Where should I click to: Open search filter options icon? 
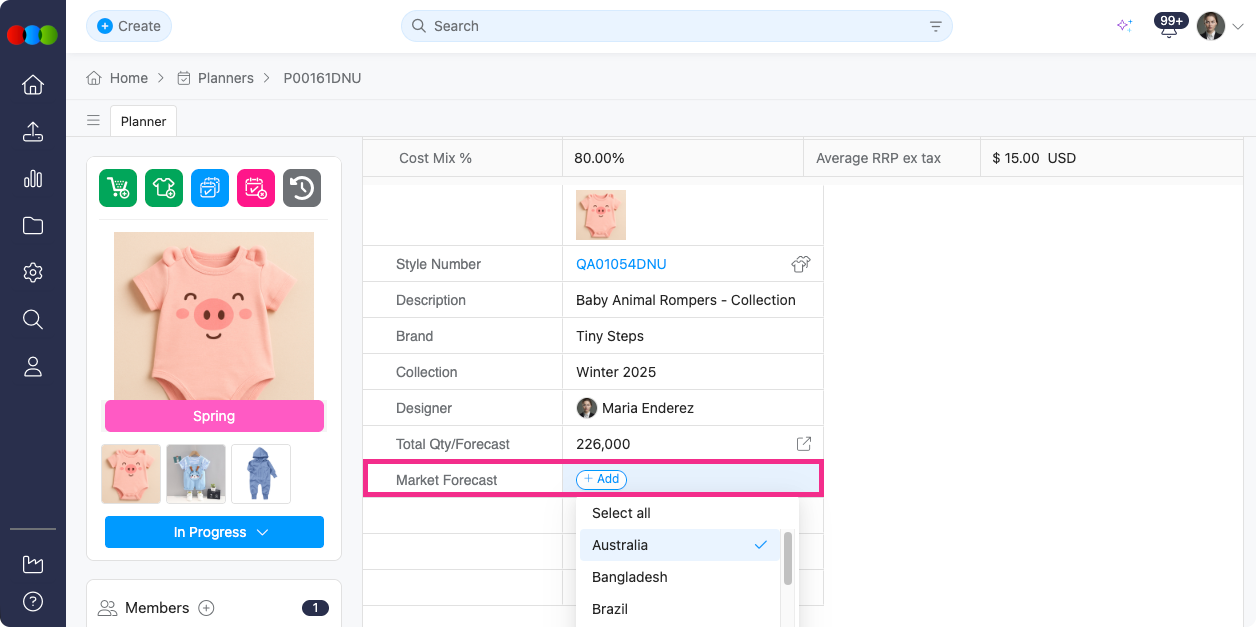pyautogui.click(x=935, y=27)
